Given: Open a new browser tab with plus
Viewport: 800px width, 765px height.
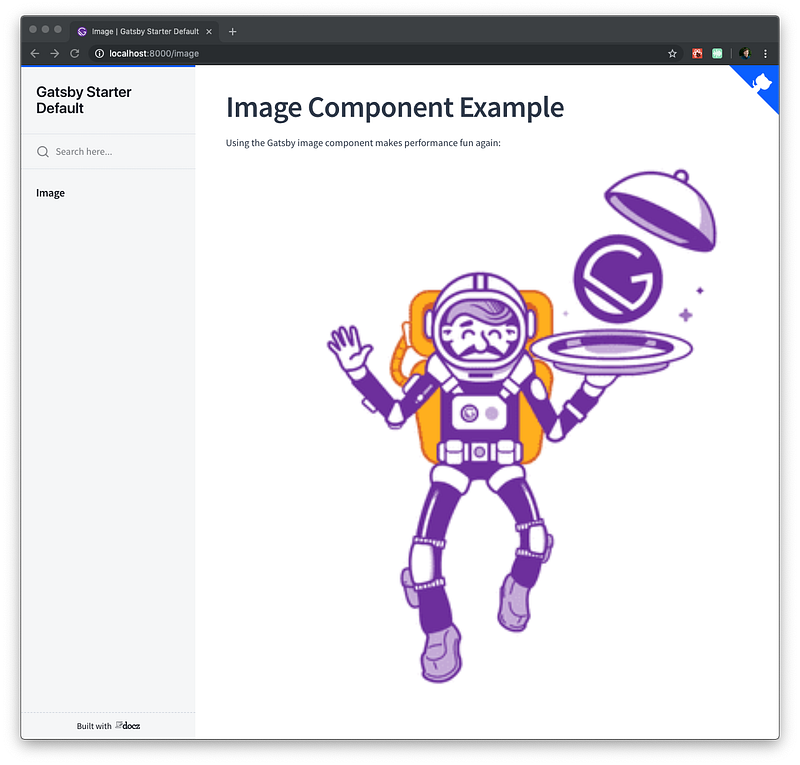Looking at the screenshot, I should 233,32.
